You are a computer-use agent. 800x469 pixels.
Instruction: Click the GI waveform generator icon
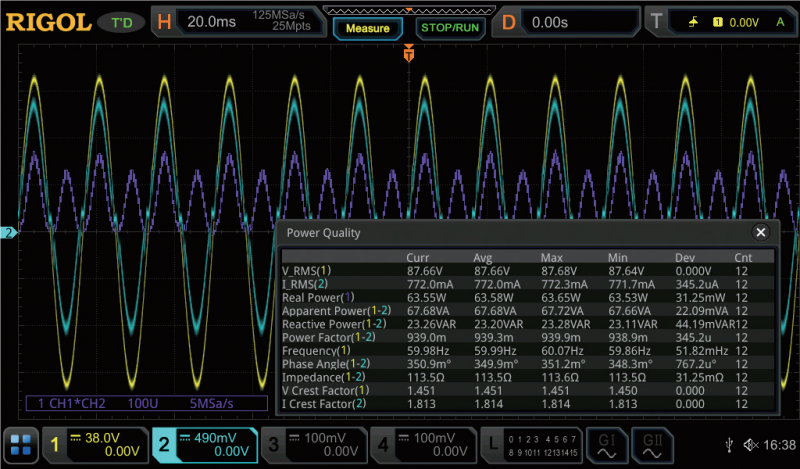pos(607,444)
